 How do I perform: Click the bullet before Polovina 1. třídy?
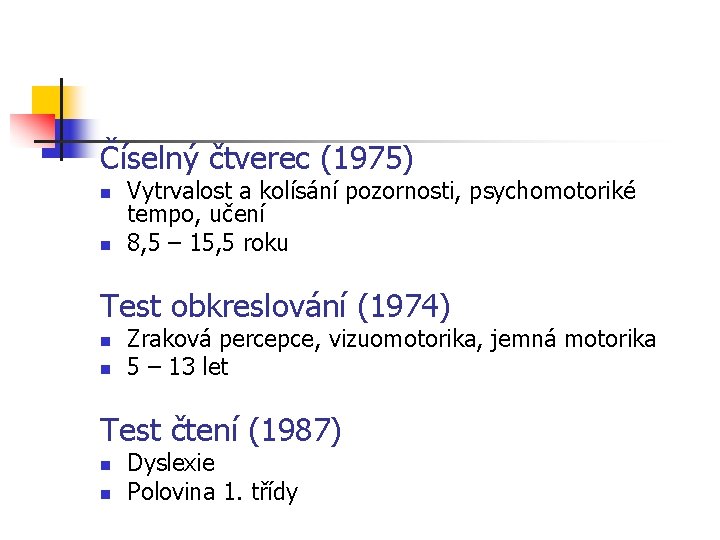point(106,494)
